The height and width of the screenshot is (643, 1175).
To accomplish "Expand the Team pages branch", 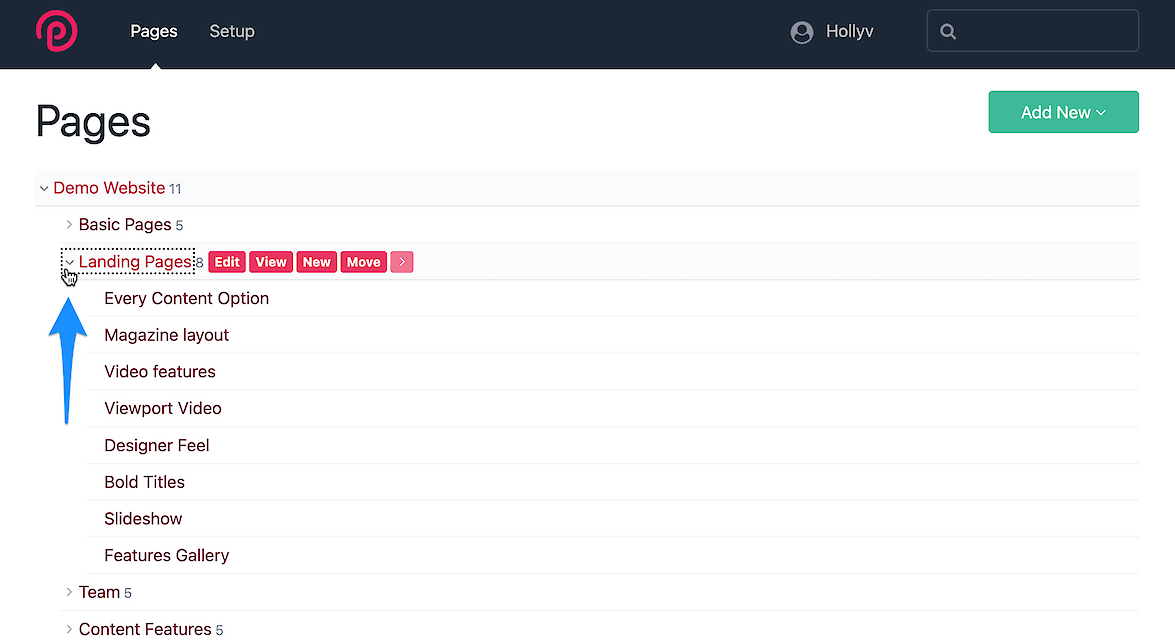I will pos(69,593).
